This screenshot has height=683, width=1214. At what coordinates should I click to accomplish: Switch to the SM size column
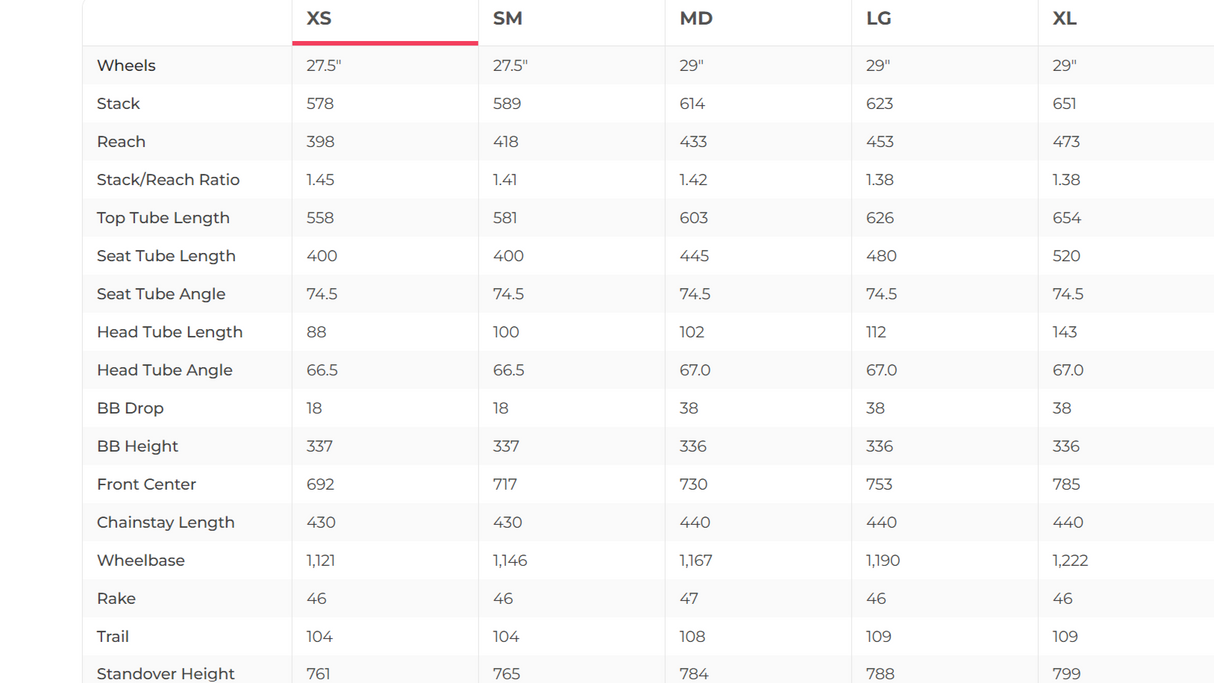pos(507,19)
